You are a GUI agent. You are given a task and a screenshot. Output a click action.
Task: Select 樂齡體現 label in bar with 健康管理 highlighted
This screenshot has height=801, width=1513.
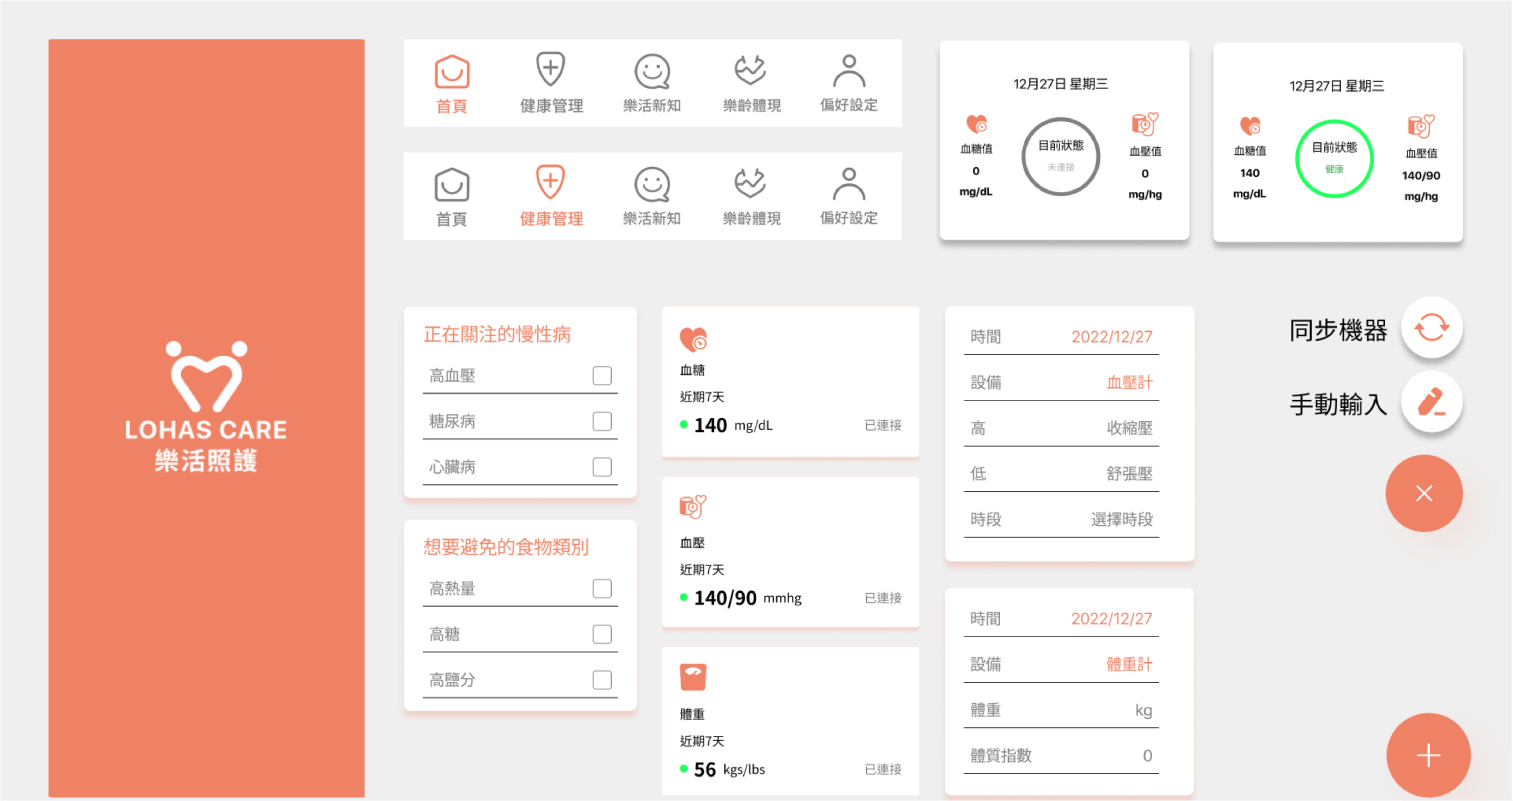tap(752, 219)
